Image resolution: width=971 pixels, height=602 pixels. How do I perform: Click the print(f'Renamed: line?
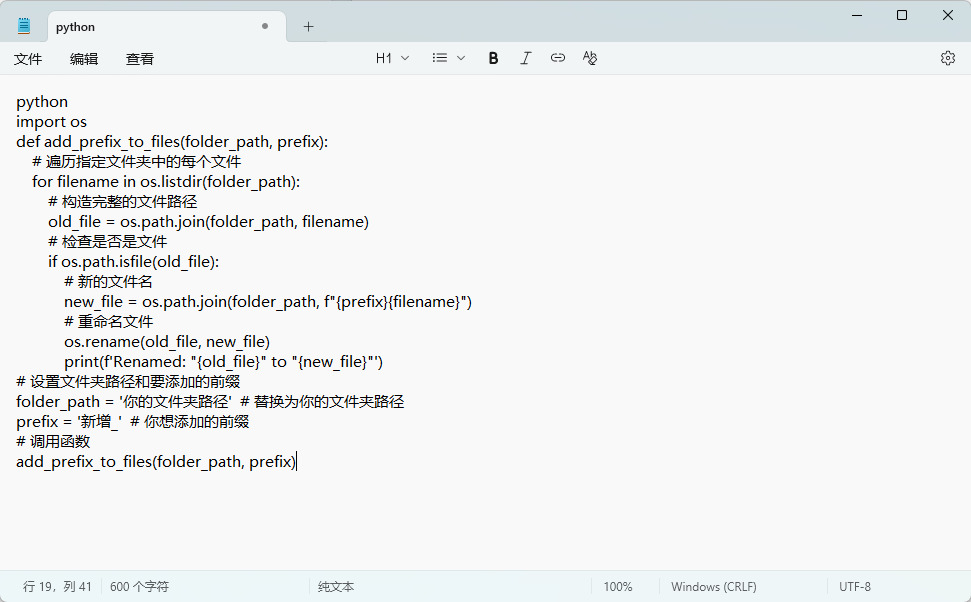[x=224, y=362]
